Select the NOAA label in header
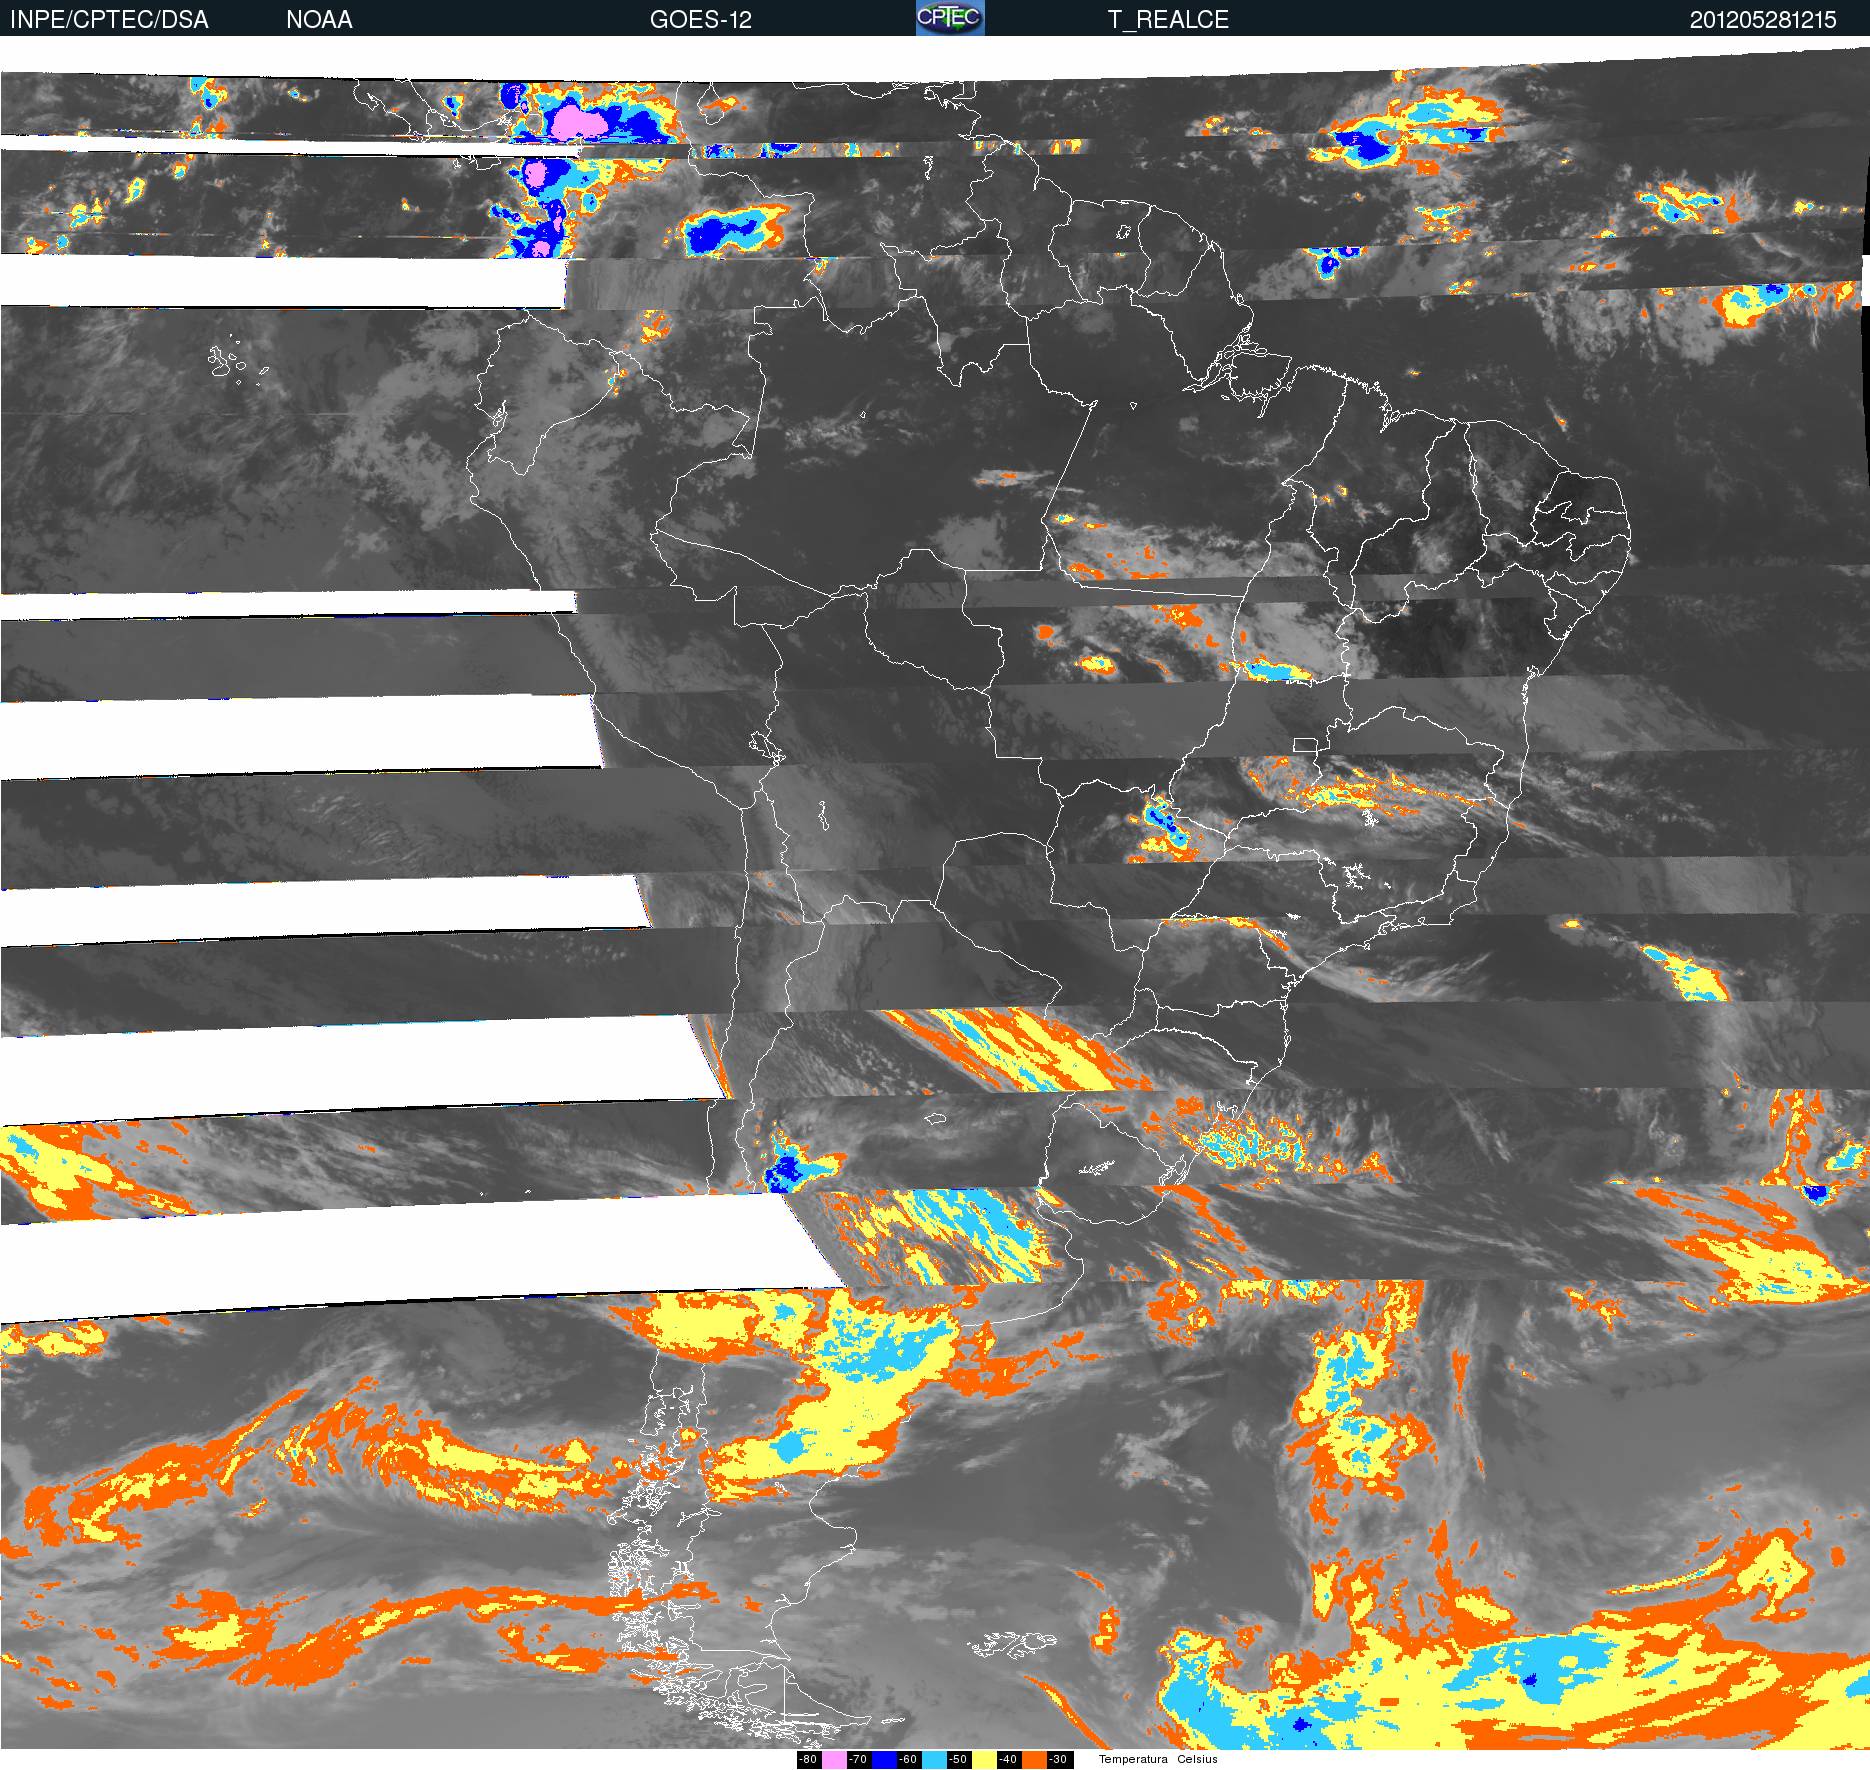The width and height of the screenshot is (1870, 1770). coord(319,20)
